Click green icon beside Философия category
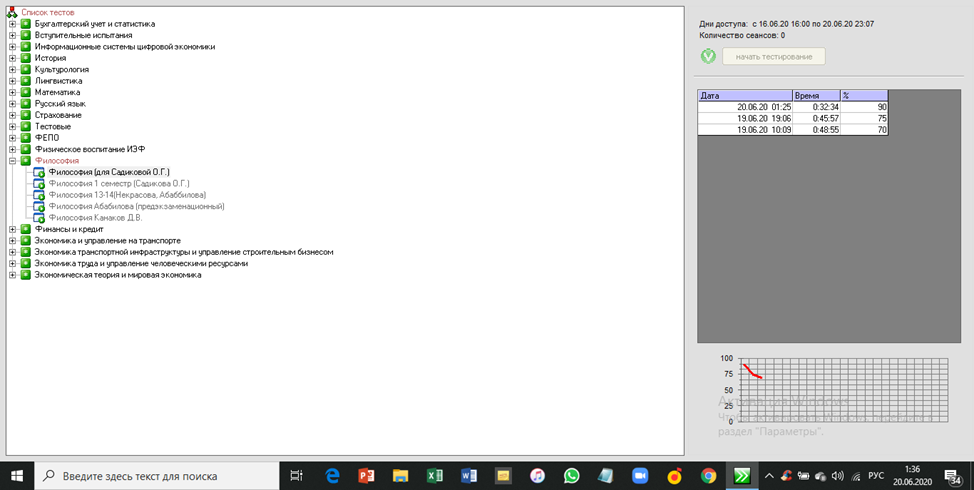974x490 pixels. [25, 161]
